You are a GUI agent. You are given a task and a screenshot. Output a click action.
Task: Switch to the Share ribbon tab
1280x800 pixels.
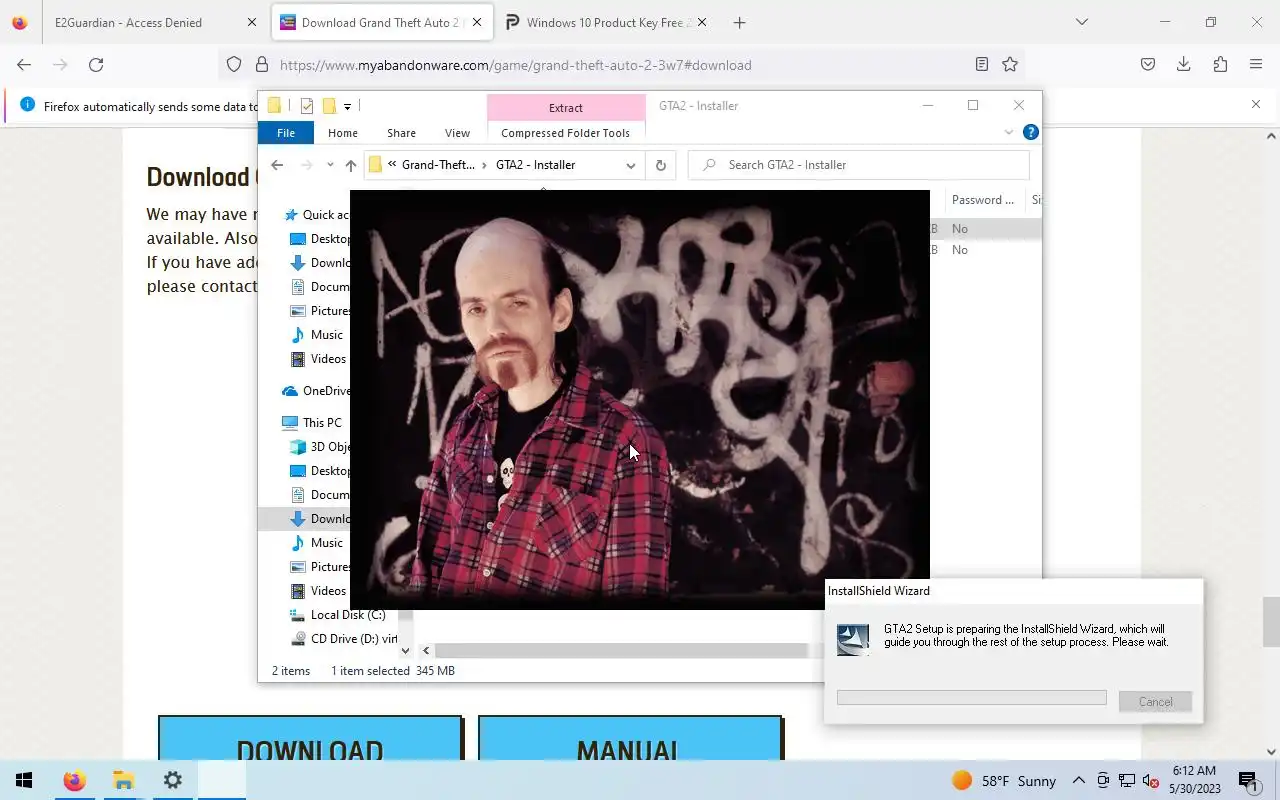click(401, 133)
